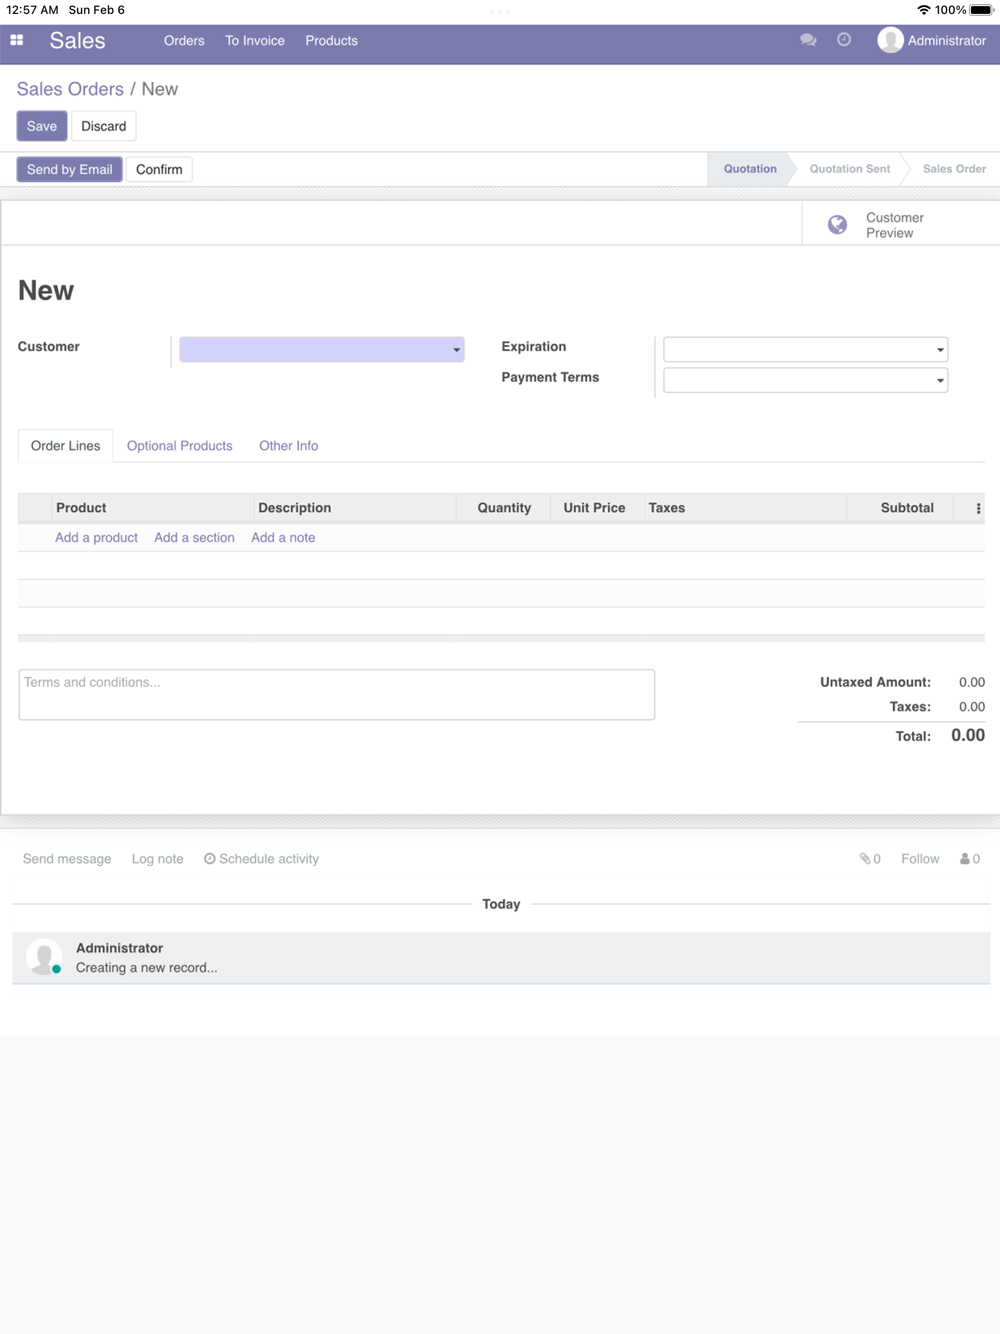Viewport: 1000px width, 1334px height.
Task: Click the Add a product link
Action: tap(97, 538)
